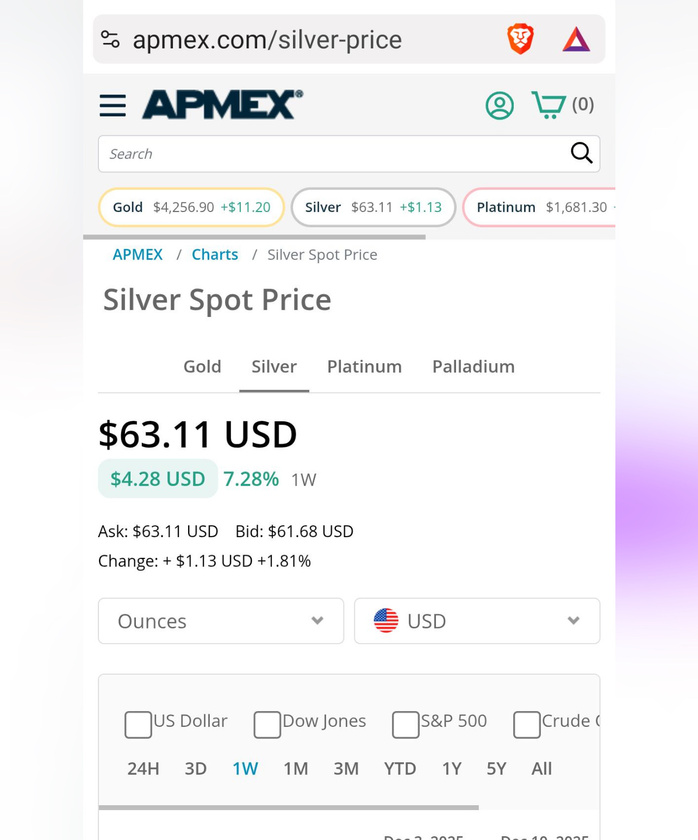Screen dimensions: 698x840
Task: Click the APMEX logo
Action: pyautogui.click(x=222, y=104)
